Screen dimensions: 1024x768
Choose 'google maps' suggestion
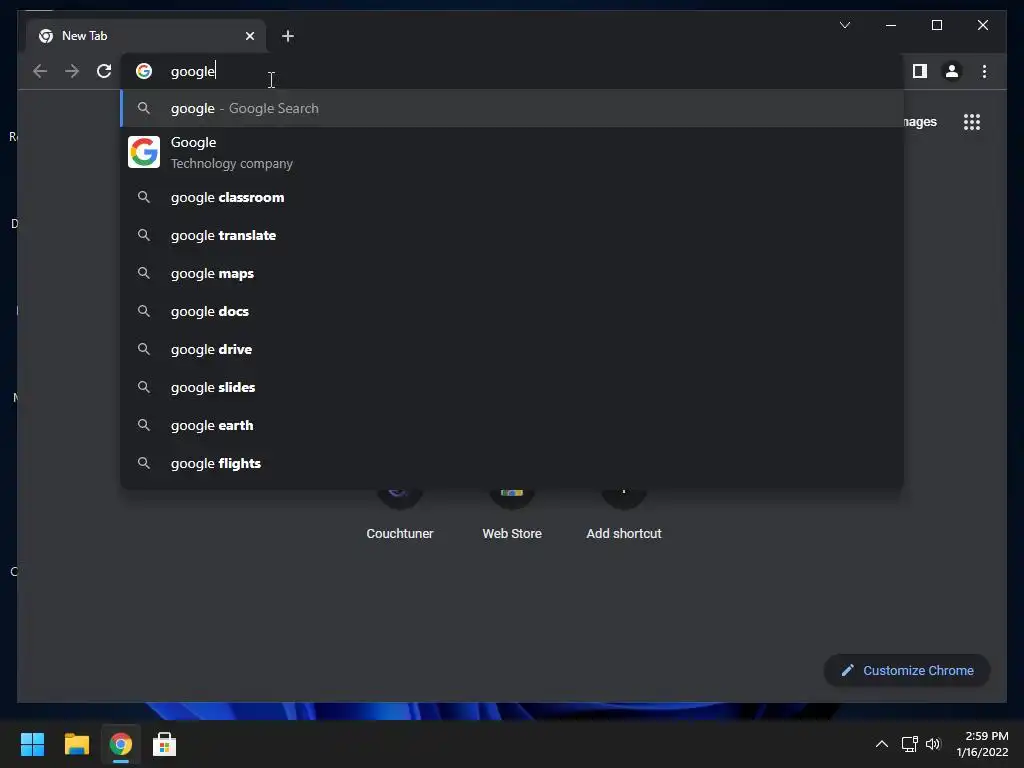click(x=512, y=273)
